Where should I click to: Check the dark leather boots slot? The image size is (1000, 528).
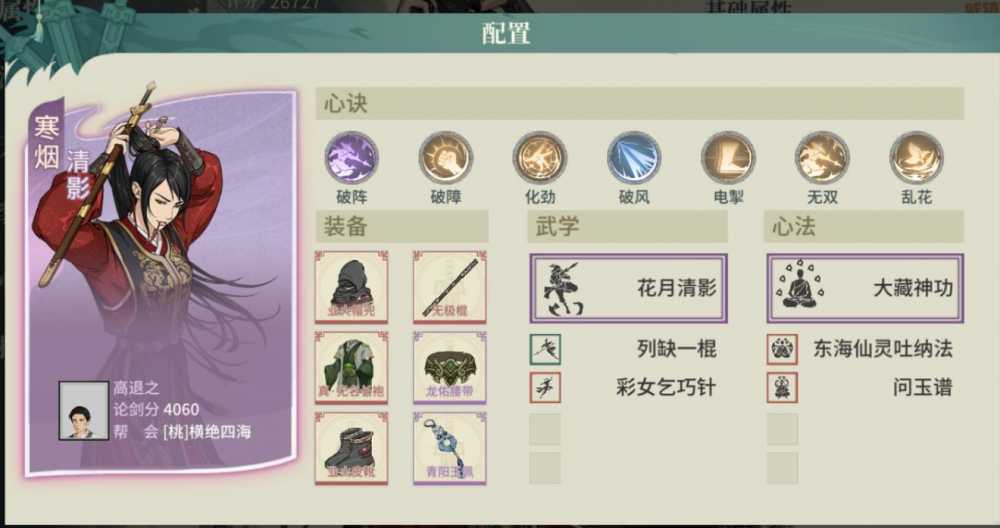351,448
